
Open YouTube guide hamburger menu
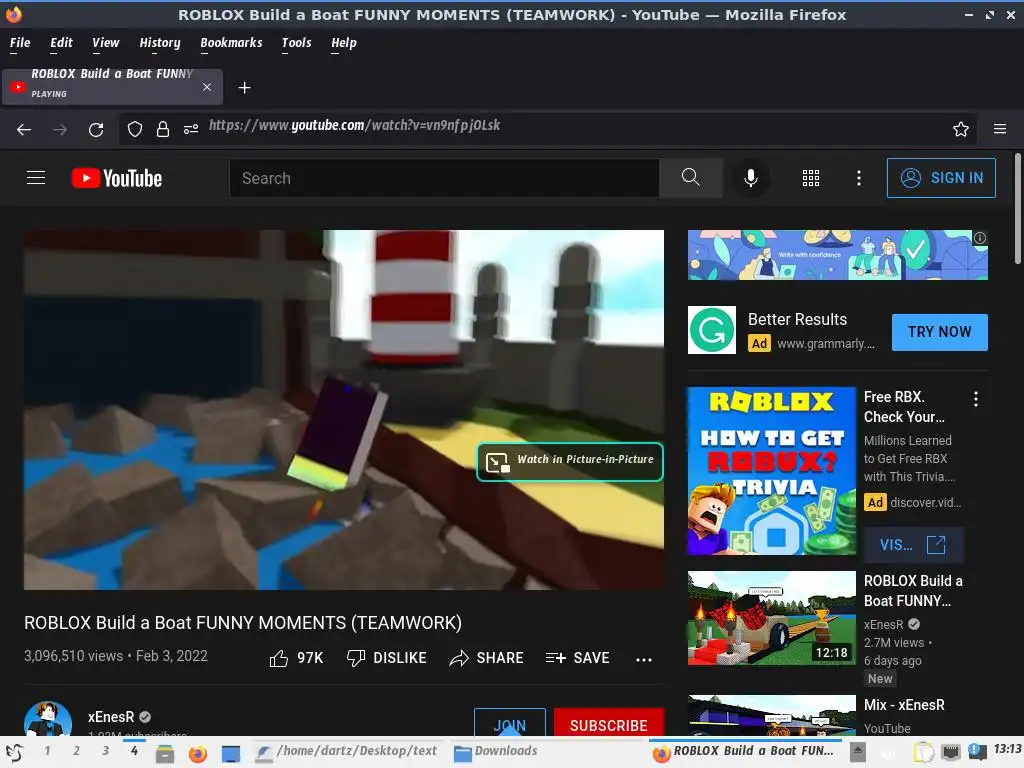(x=36, y=178)
